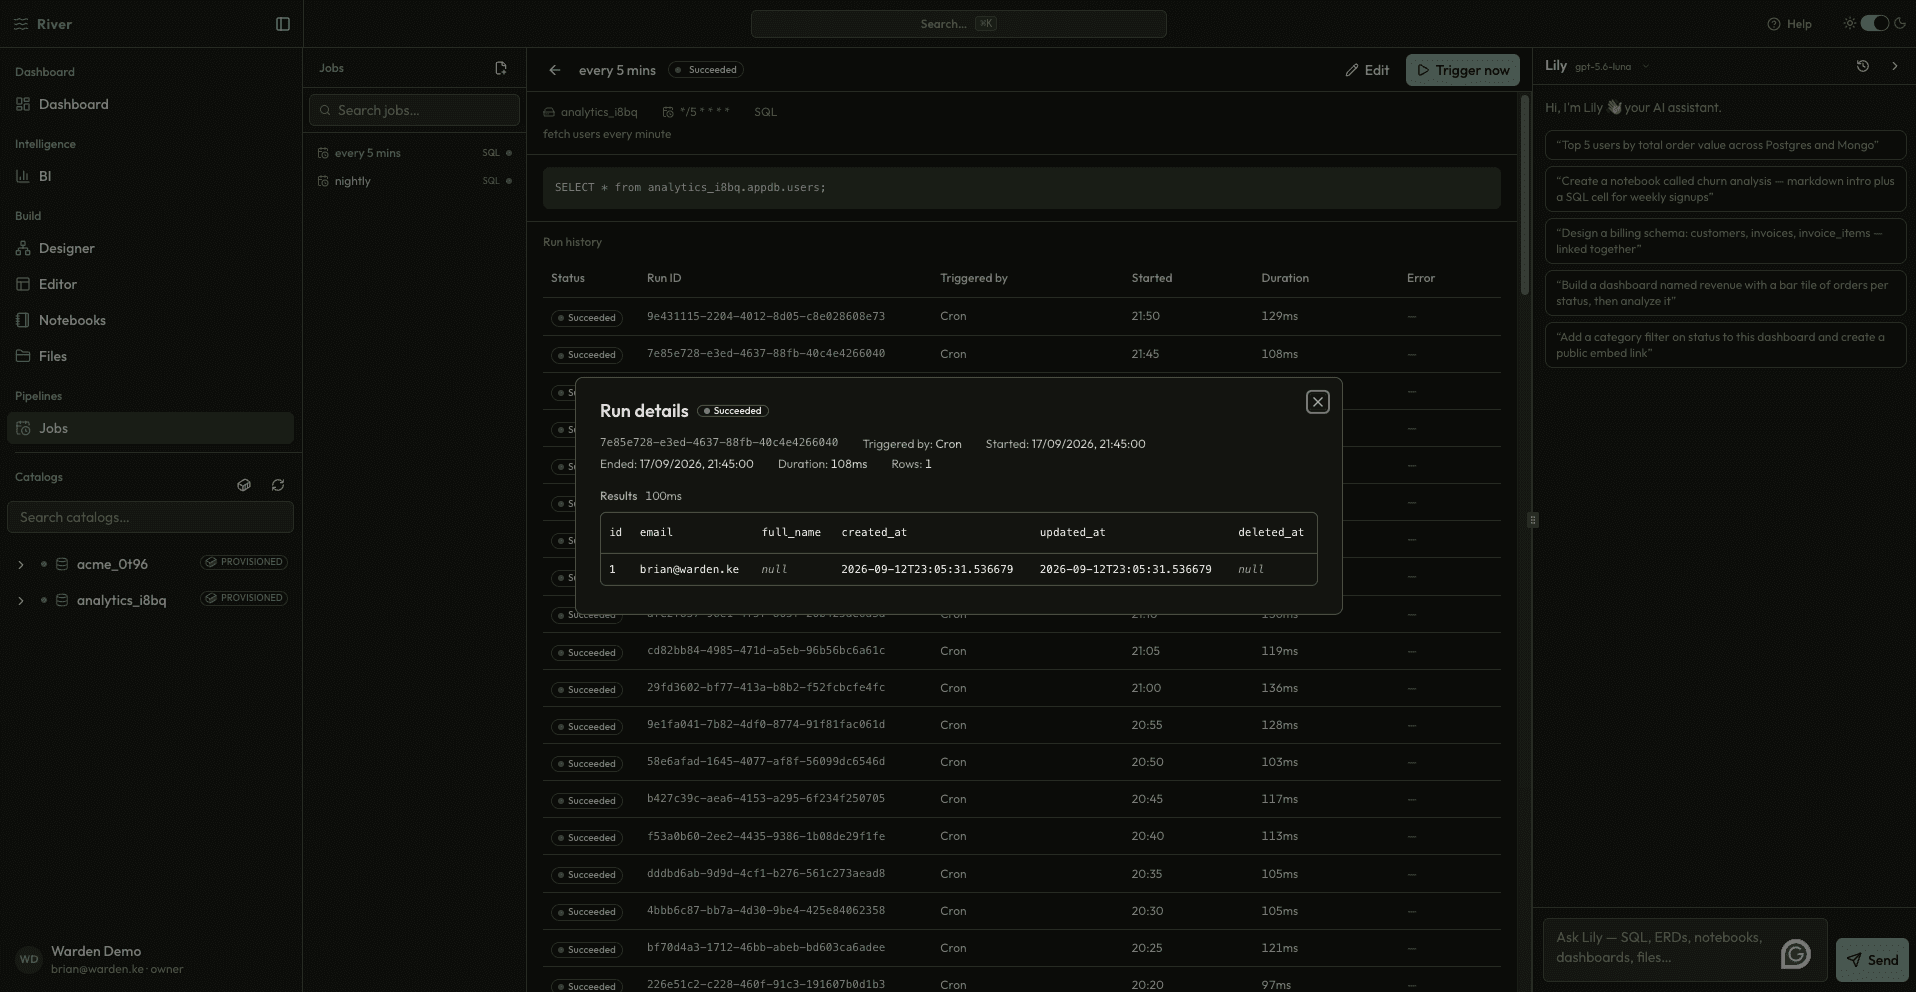Viewport: 1916px width, 992px height.
Task: Pick the billing schema suggestion
Action: pyautogui.click(x=1725, y=241)
